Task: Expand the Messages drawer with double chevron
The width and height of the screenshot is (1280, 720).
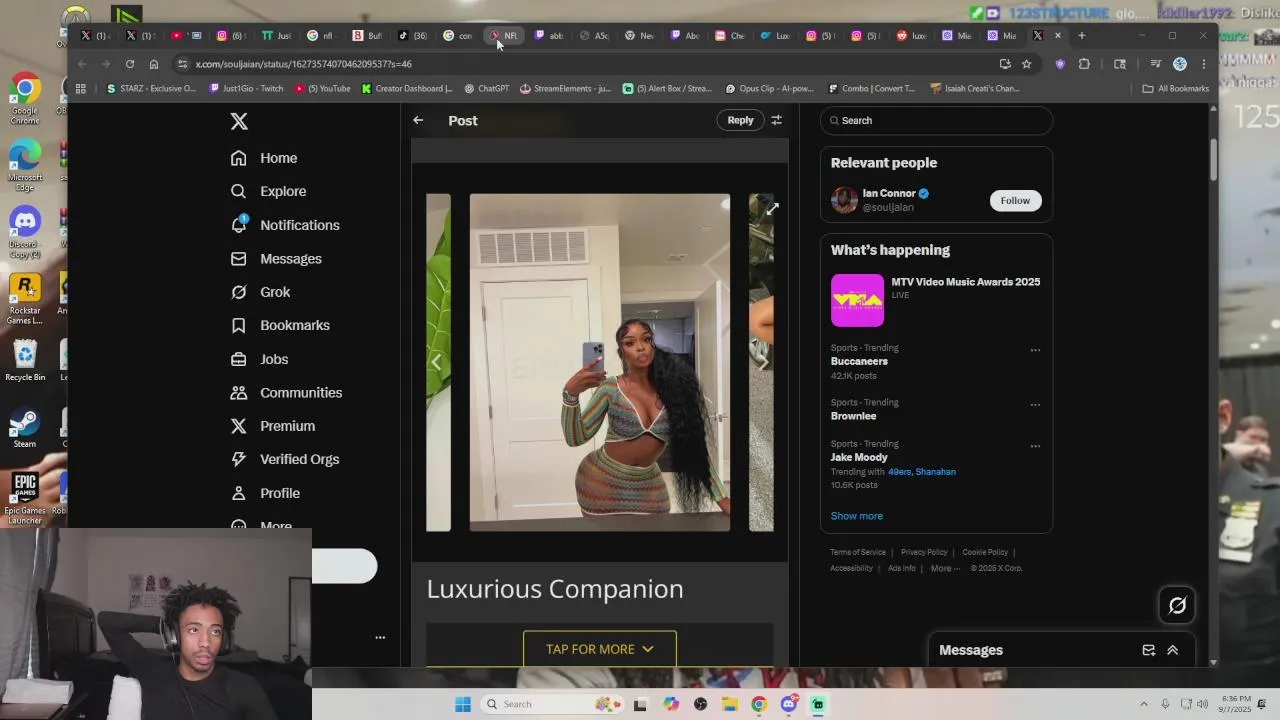Action: click(1172, 650)
